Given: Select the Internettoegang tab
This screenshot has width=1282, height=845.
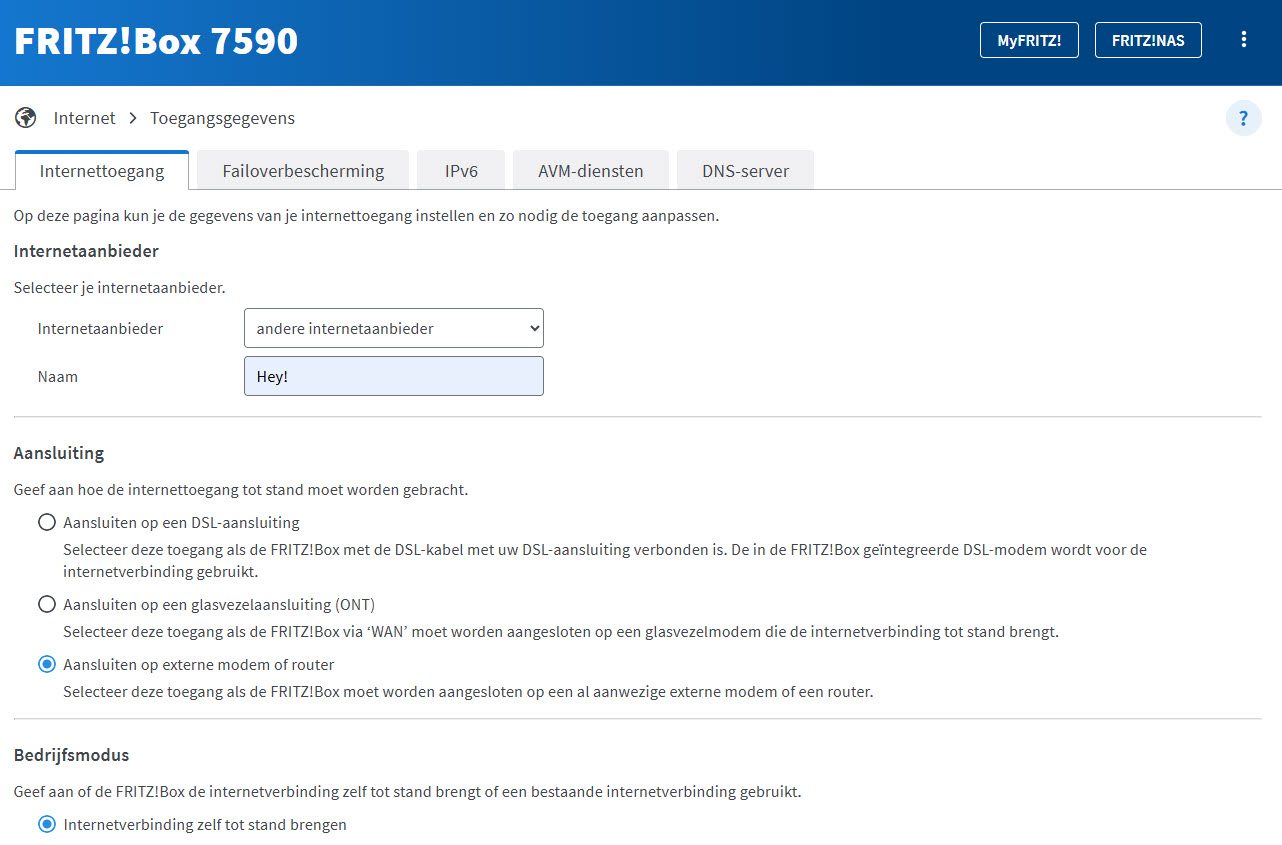Looking at the screenshot, I should click(102, 171).
